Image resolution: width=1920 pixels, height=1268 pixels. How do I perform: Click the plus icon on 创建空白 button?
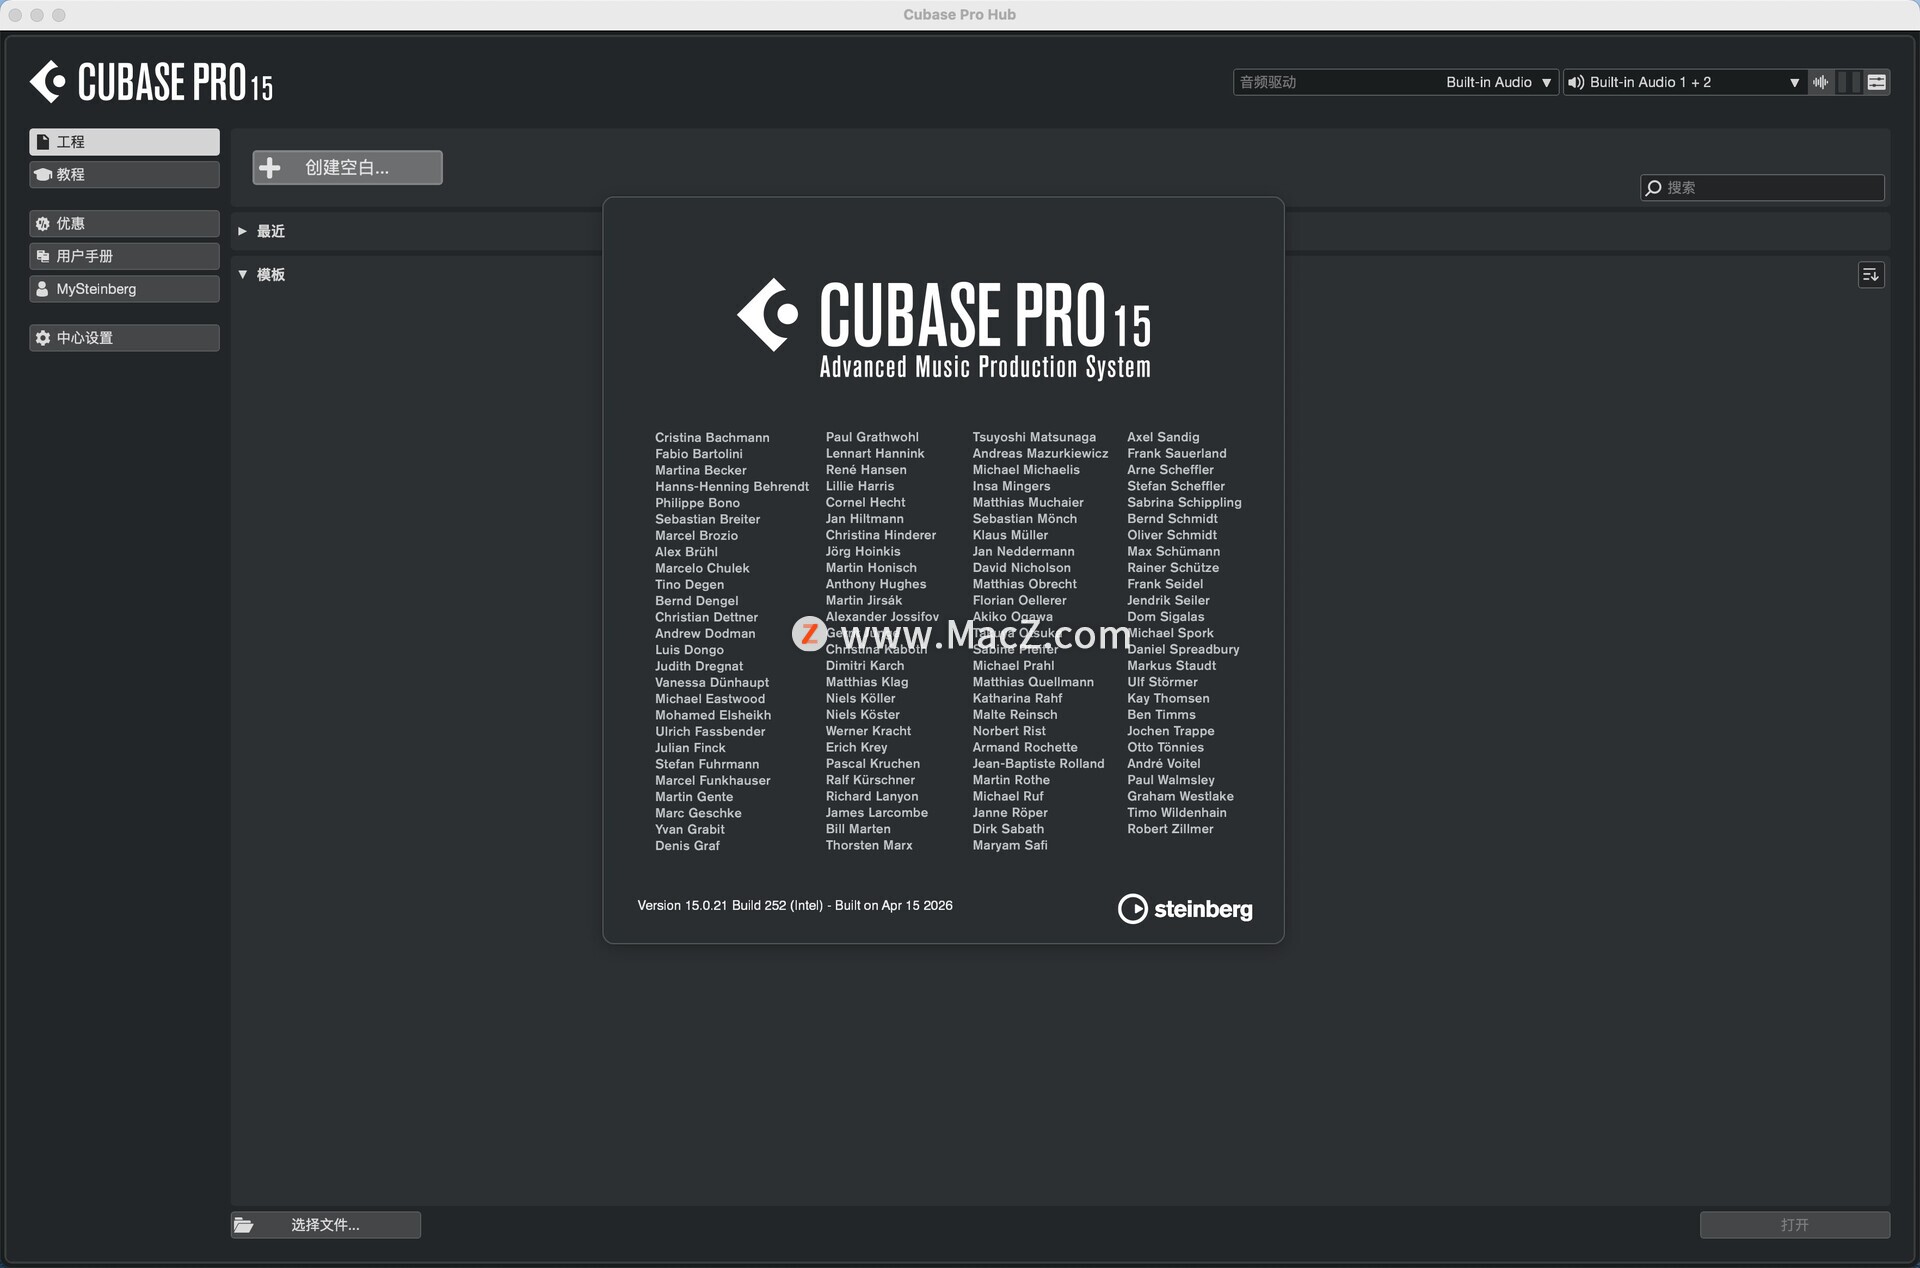coord(270,168)
